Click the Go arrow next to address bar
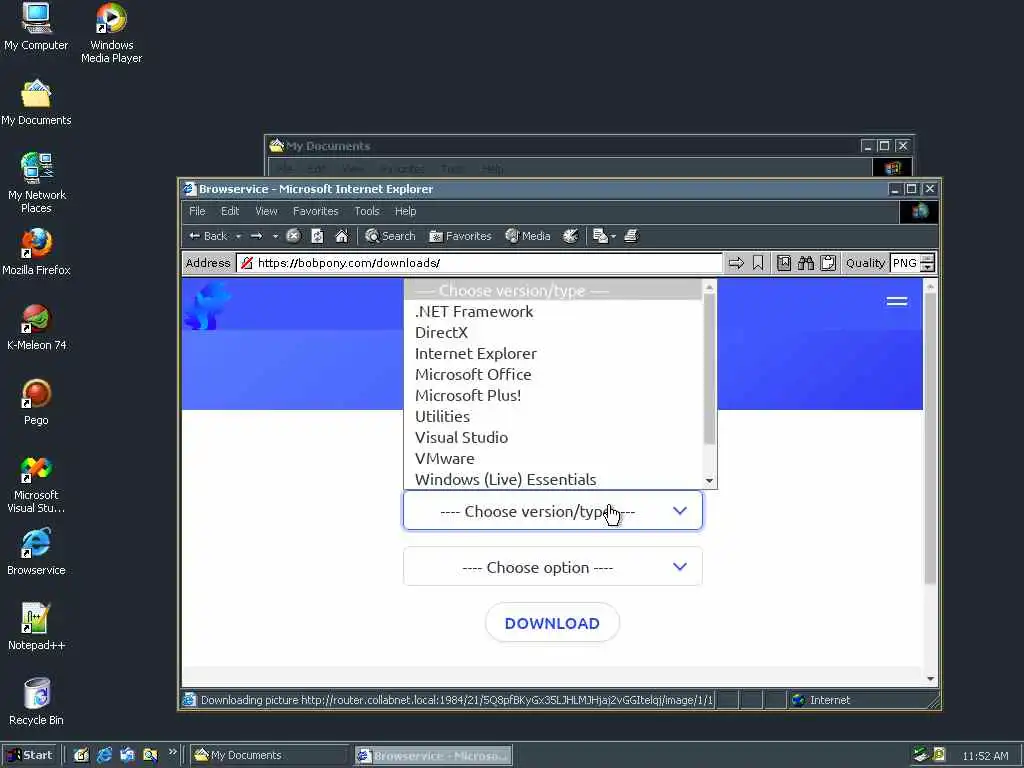This screenshot has width=1024, height=768. (x=736, y=263)
